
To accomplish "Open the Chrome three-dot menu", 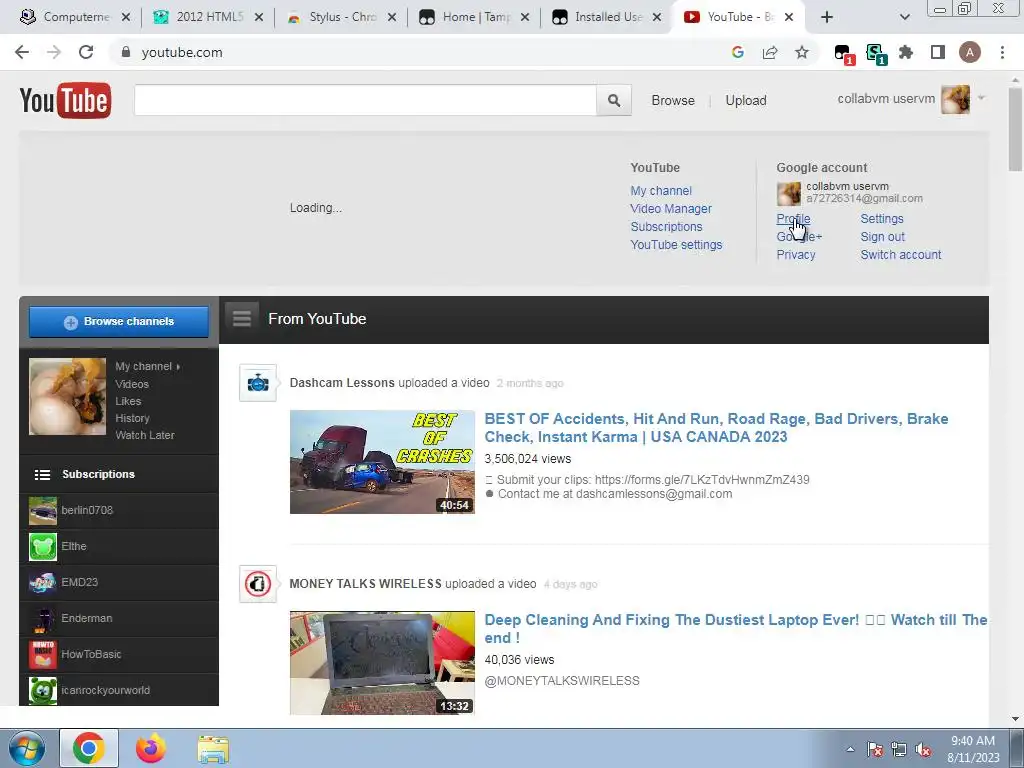I will coord(1002,52).
